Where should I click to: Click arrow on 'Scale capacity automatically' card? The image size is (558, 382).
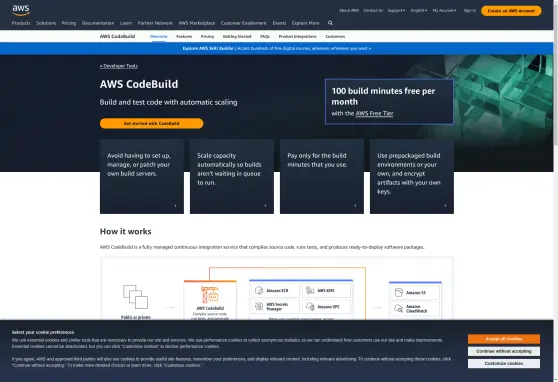[265, 206]
